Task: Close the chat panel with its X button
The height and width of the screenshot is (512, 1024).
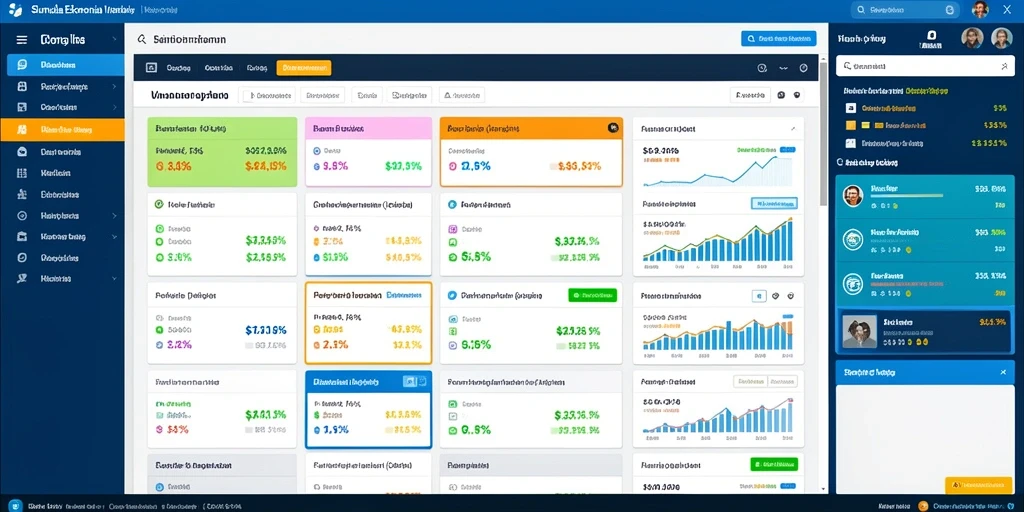Action: point(1003,372)
